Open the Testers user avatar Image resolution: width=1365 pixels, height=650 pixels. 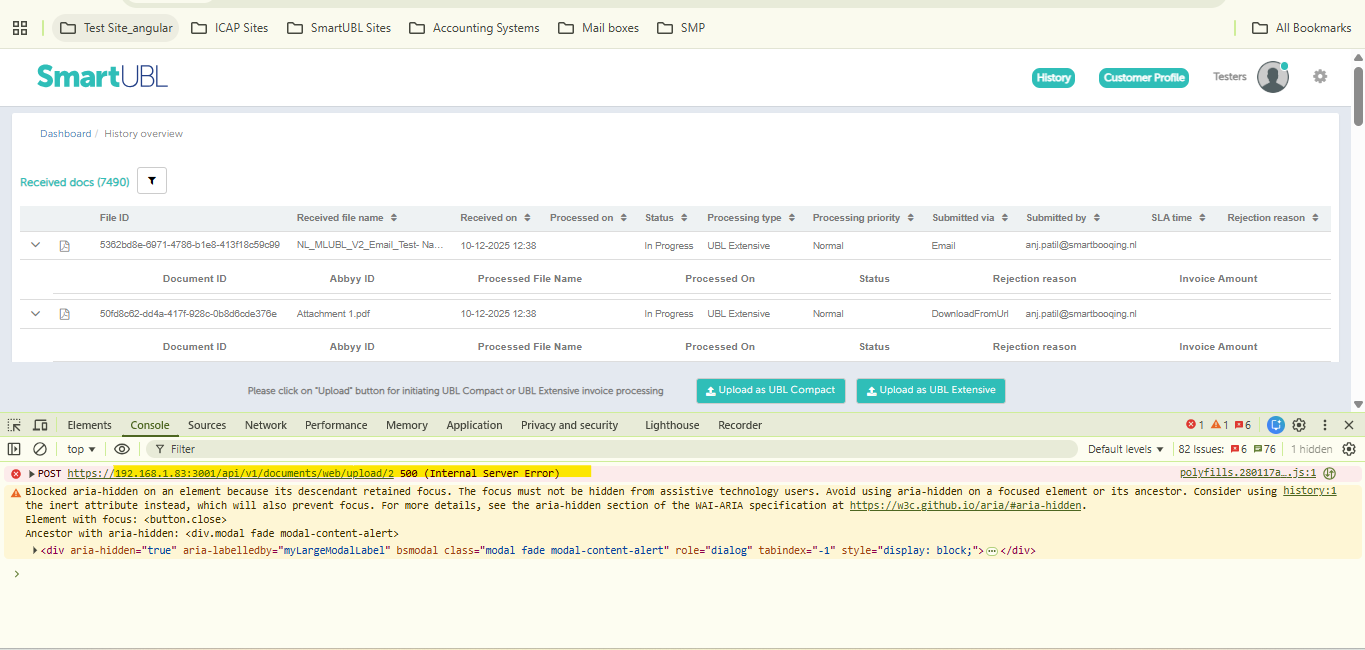coord(1272,77)
